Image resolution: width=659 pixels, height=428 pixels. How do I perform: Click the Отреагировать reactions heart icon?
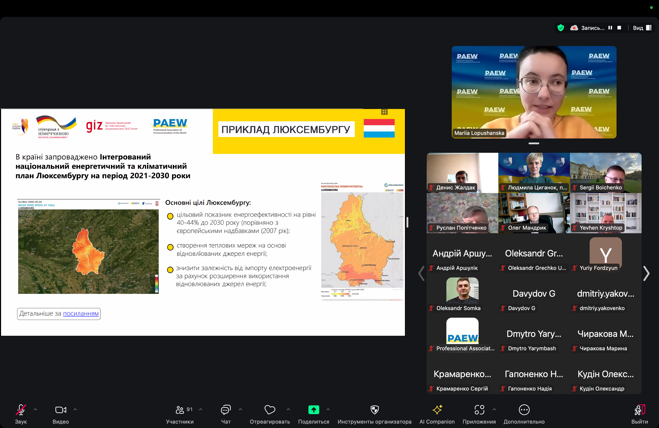tap(269, 410)
